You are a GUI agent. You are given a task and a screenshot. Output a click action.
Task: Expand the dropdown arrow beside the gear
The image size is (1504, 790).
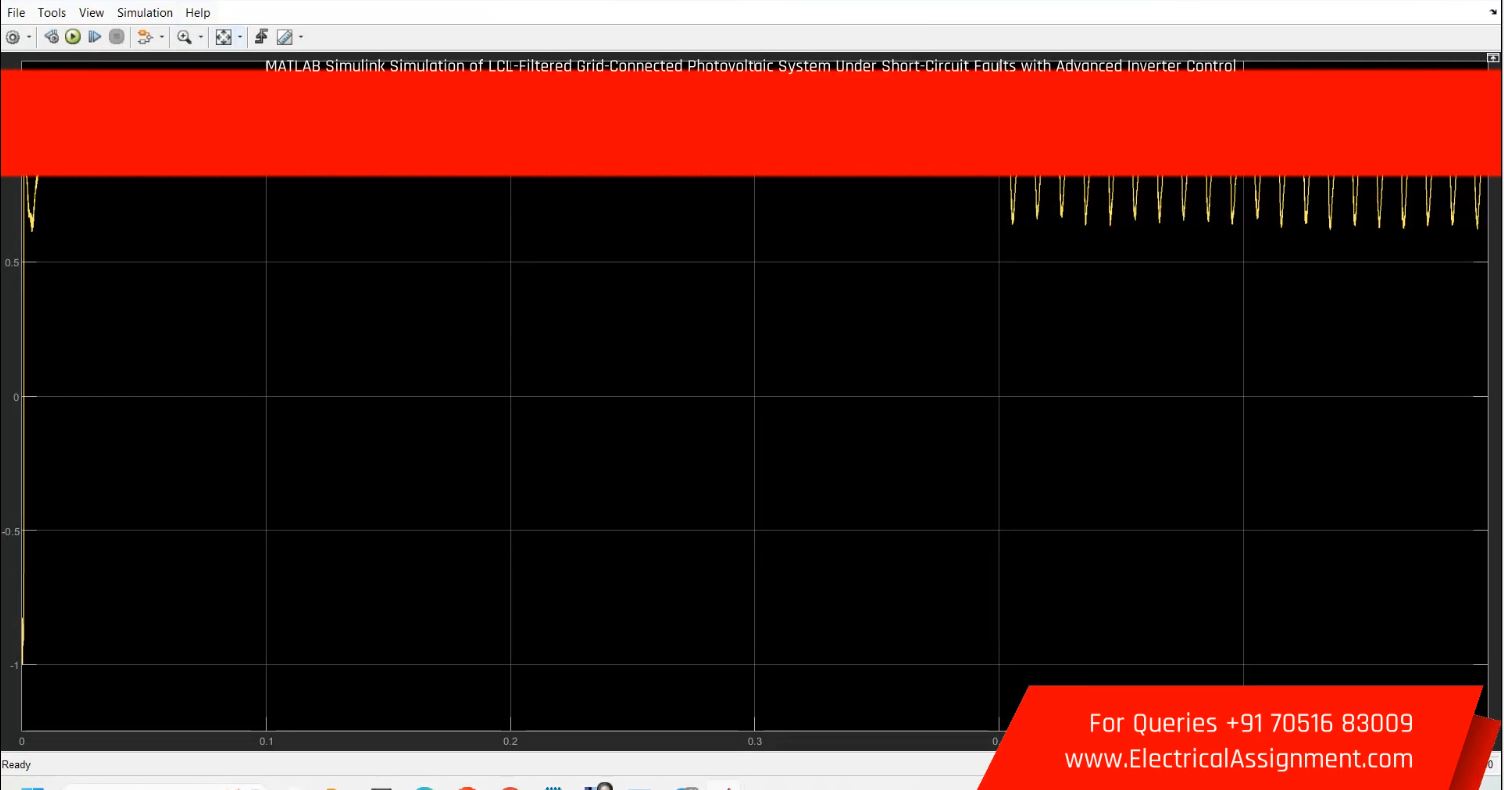[x=28, y=38]
